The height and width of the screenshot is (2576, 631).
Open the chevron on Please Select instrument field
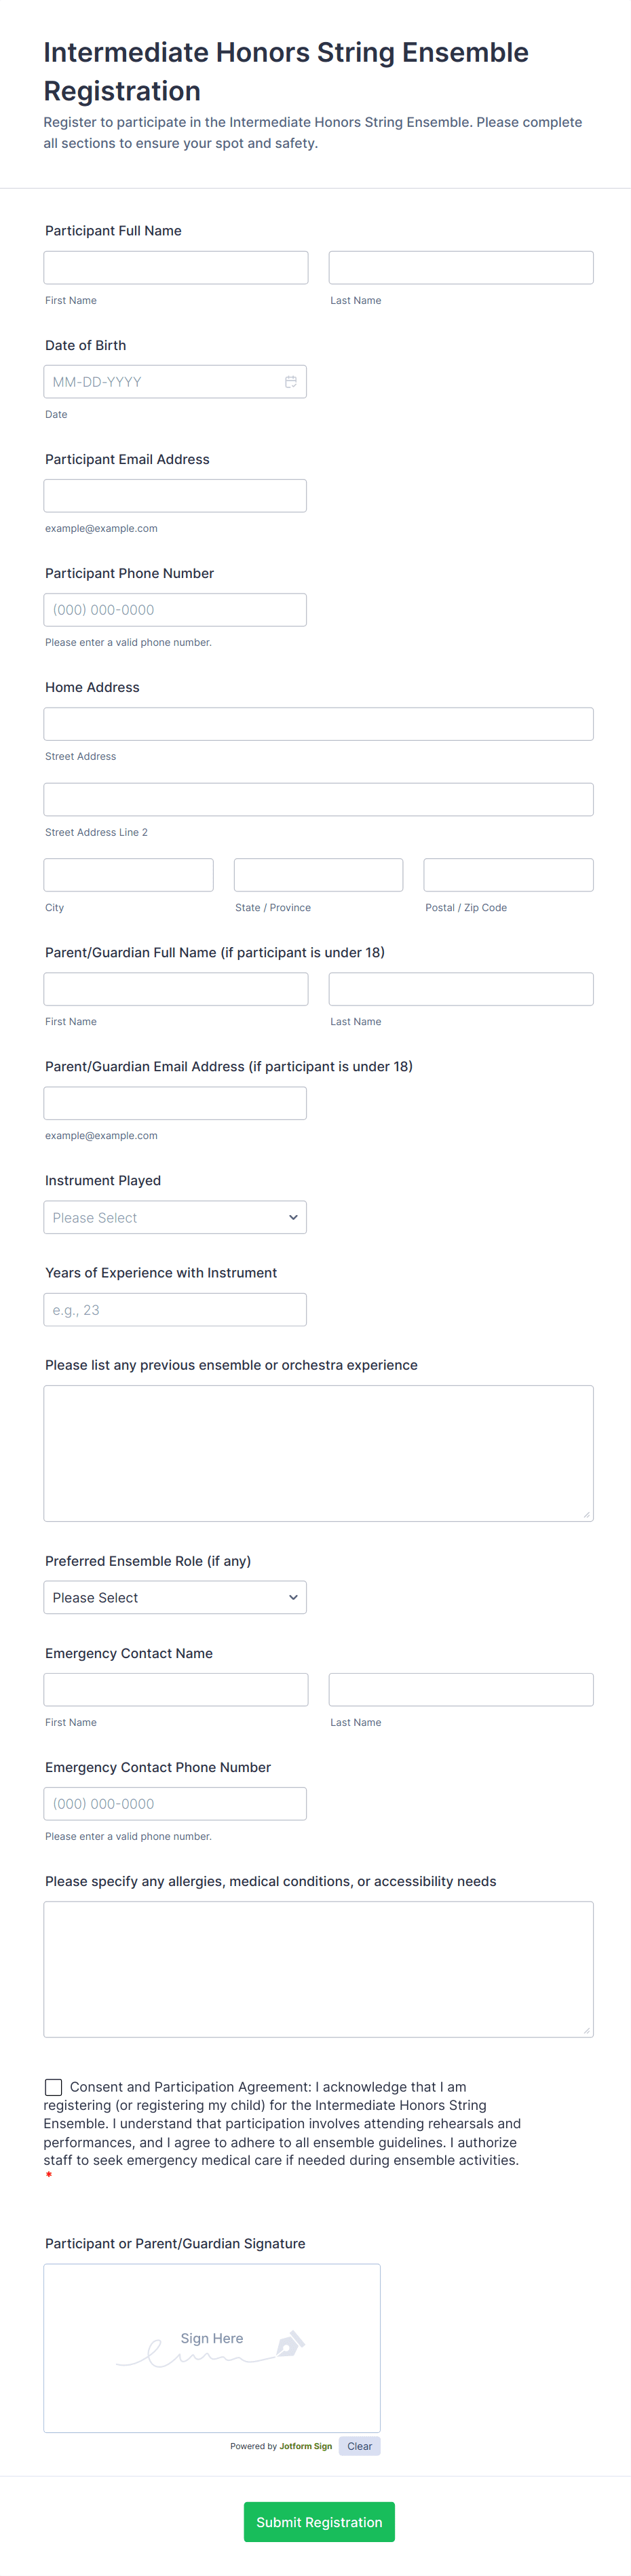tap(293, 1217)
